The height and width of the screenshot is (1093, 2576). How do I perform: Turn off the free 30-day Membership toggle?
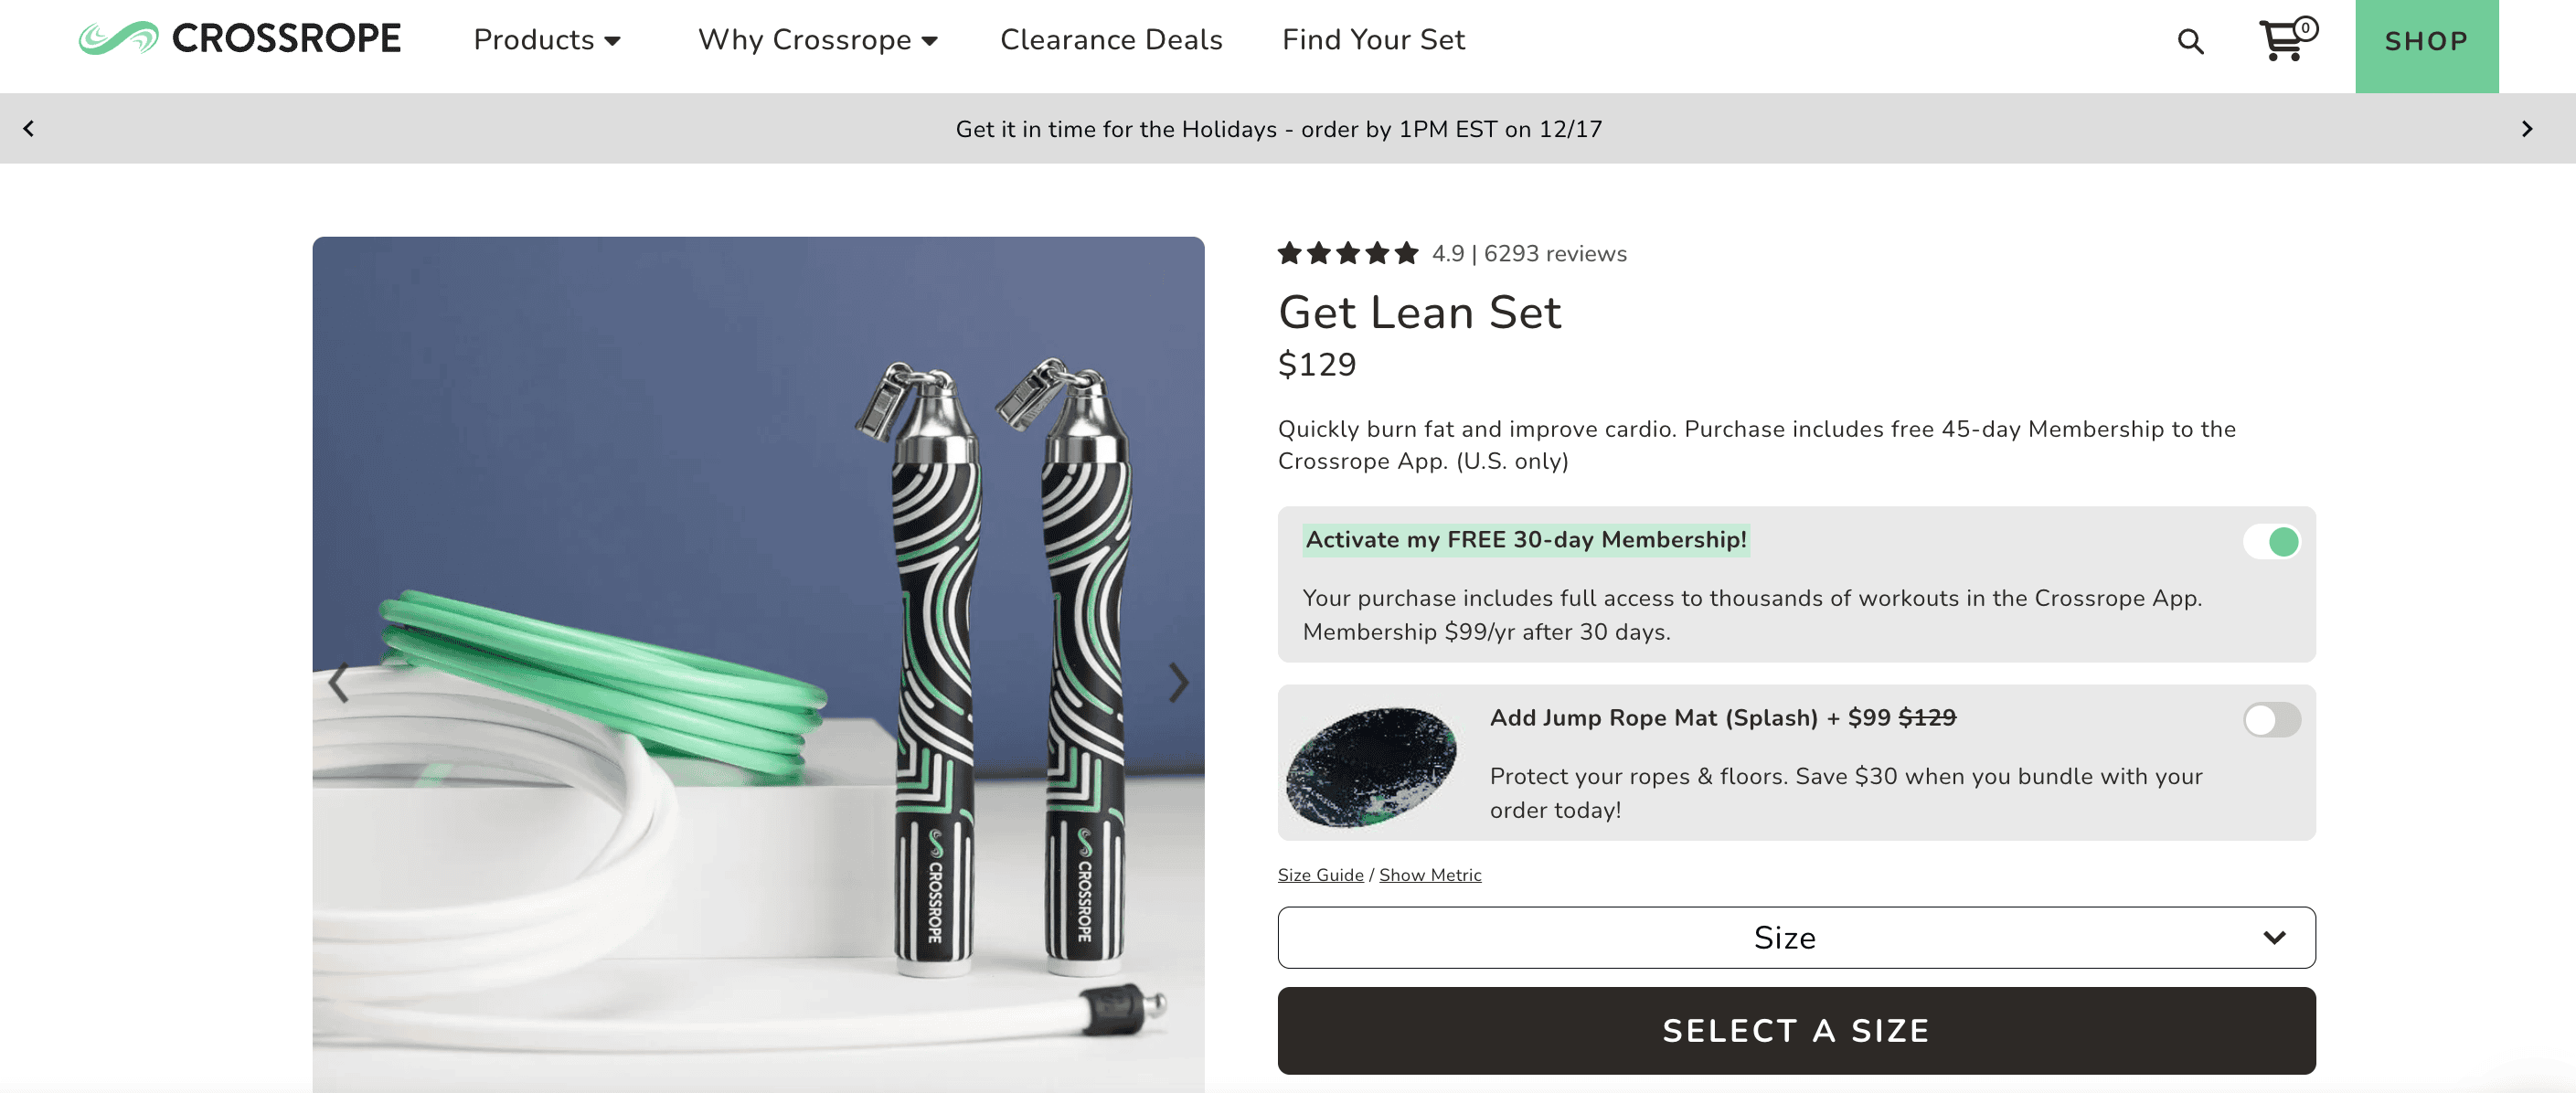[2271, 542]
